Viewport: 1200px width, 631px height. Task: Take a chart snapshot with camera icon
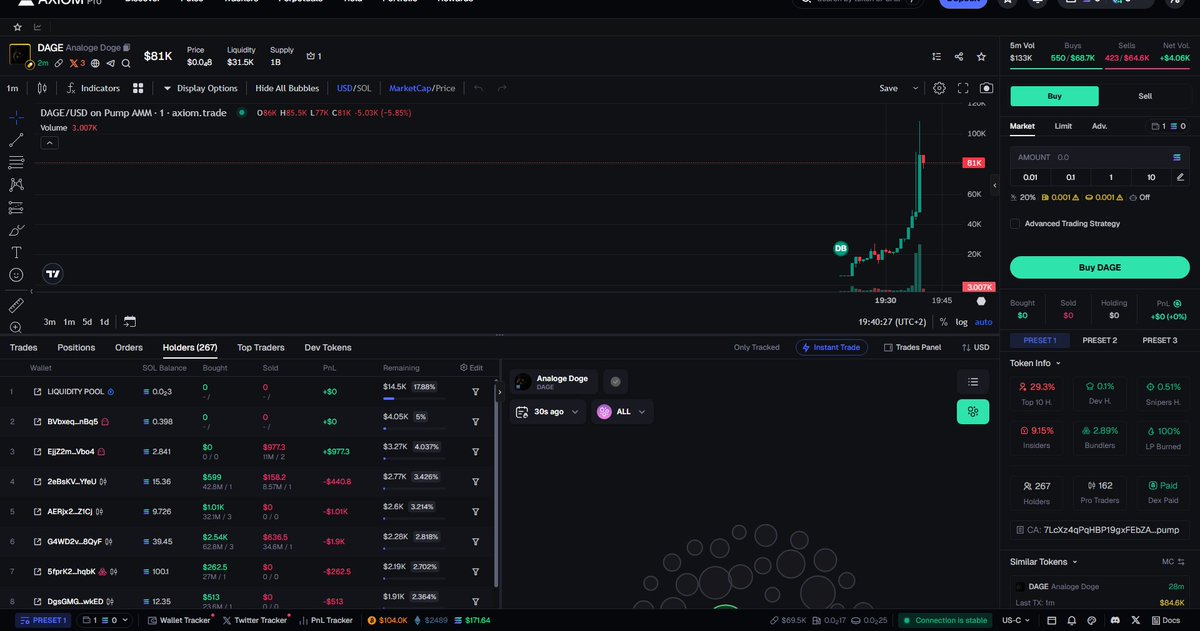pos(987,88)
